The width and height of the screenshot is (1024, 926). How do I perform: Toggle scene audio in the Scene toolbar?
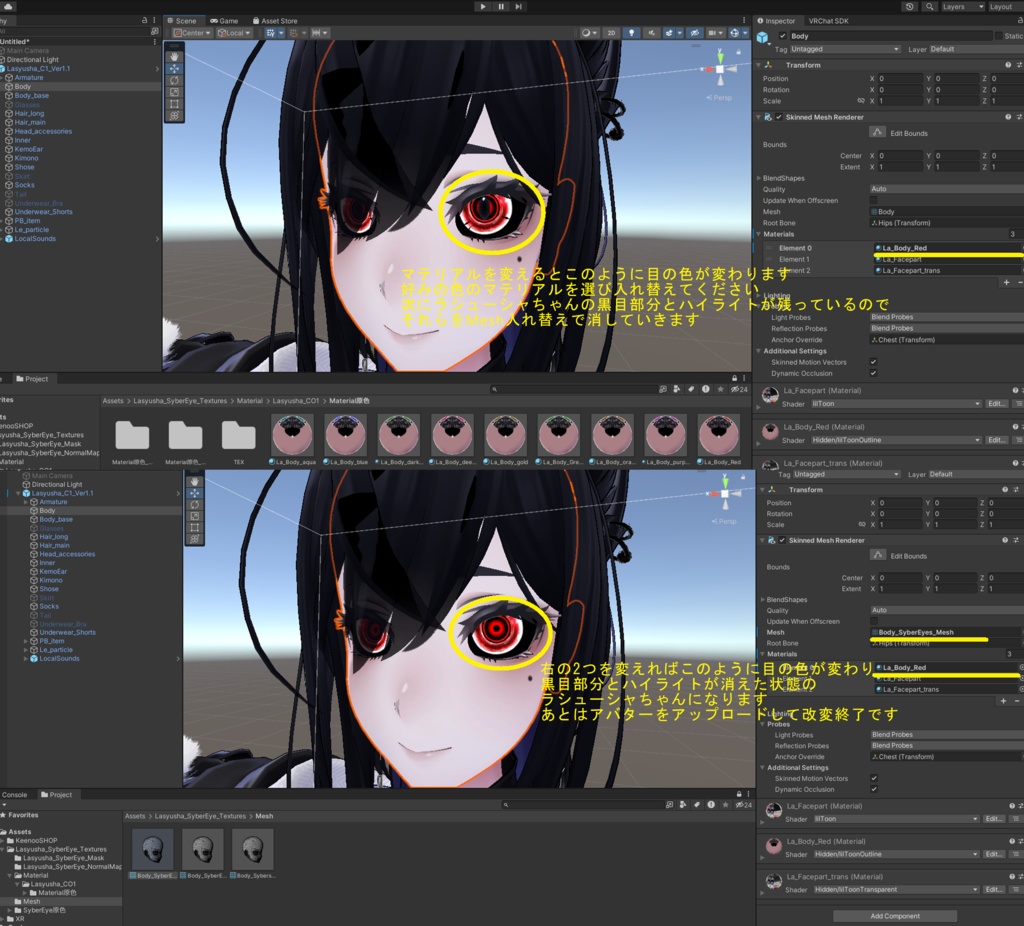652,32
